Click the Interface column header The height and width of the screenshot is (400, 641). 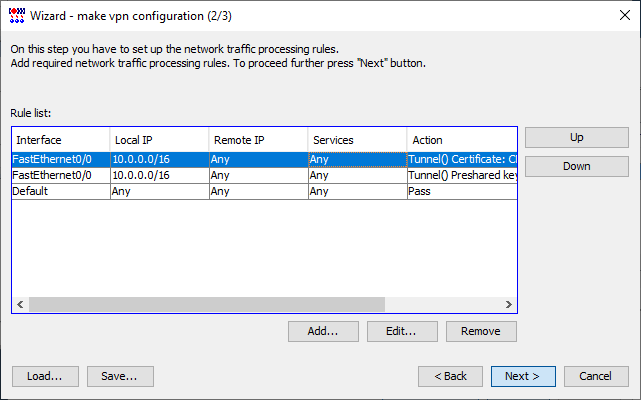click(61, 140)
